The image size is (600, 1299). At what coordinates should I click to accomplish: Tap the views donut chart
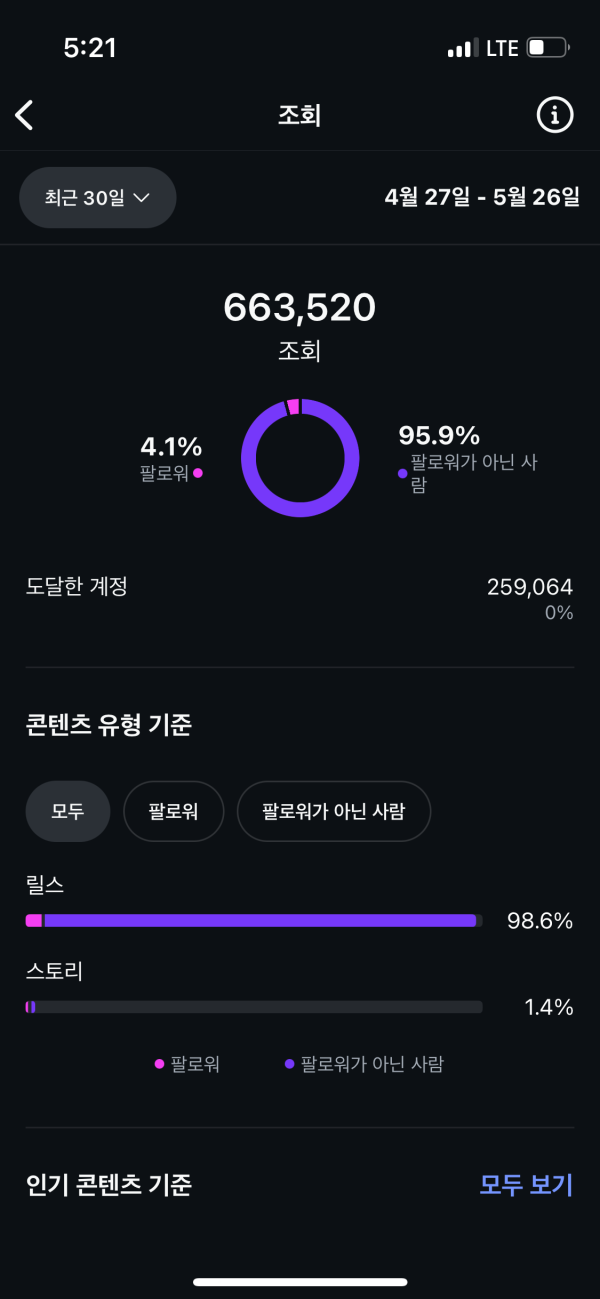point(300,458)
